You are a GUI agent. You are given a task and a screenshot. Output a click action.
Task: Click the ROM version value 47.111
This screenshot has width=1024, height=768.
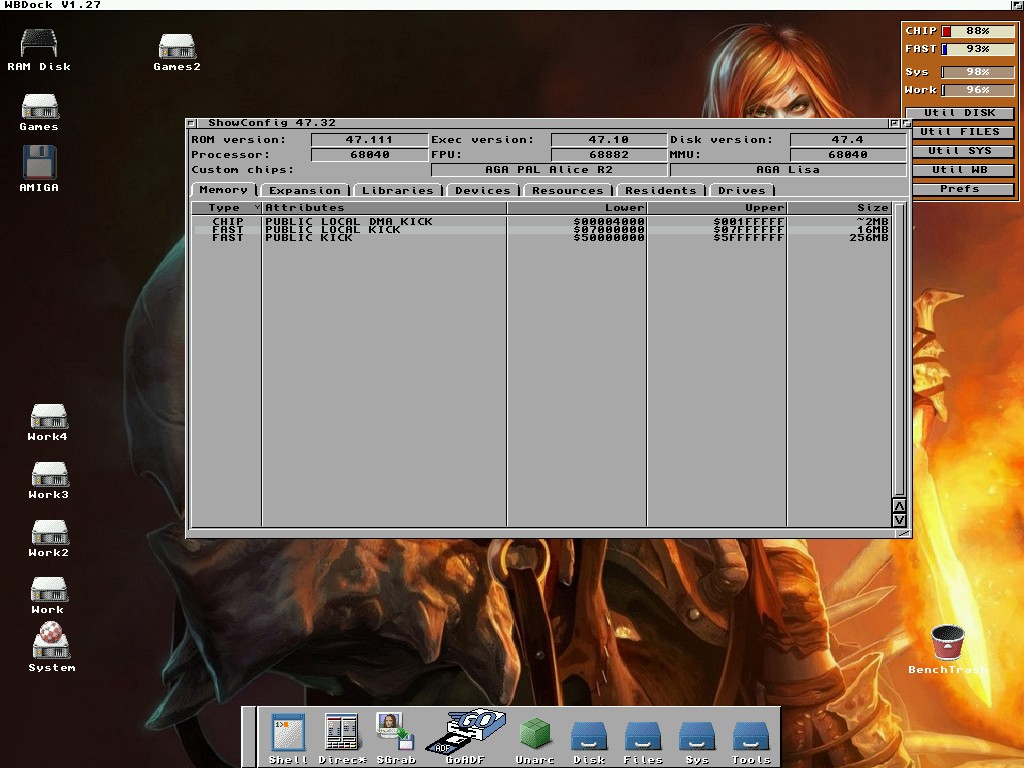[x=369, y=140]
